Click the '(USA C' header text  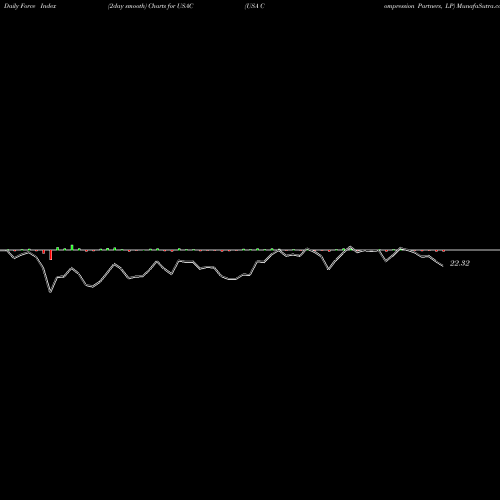[255, 6]
